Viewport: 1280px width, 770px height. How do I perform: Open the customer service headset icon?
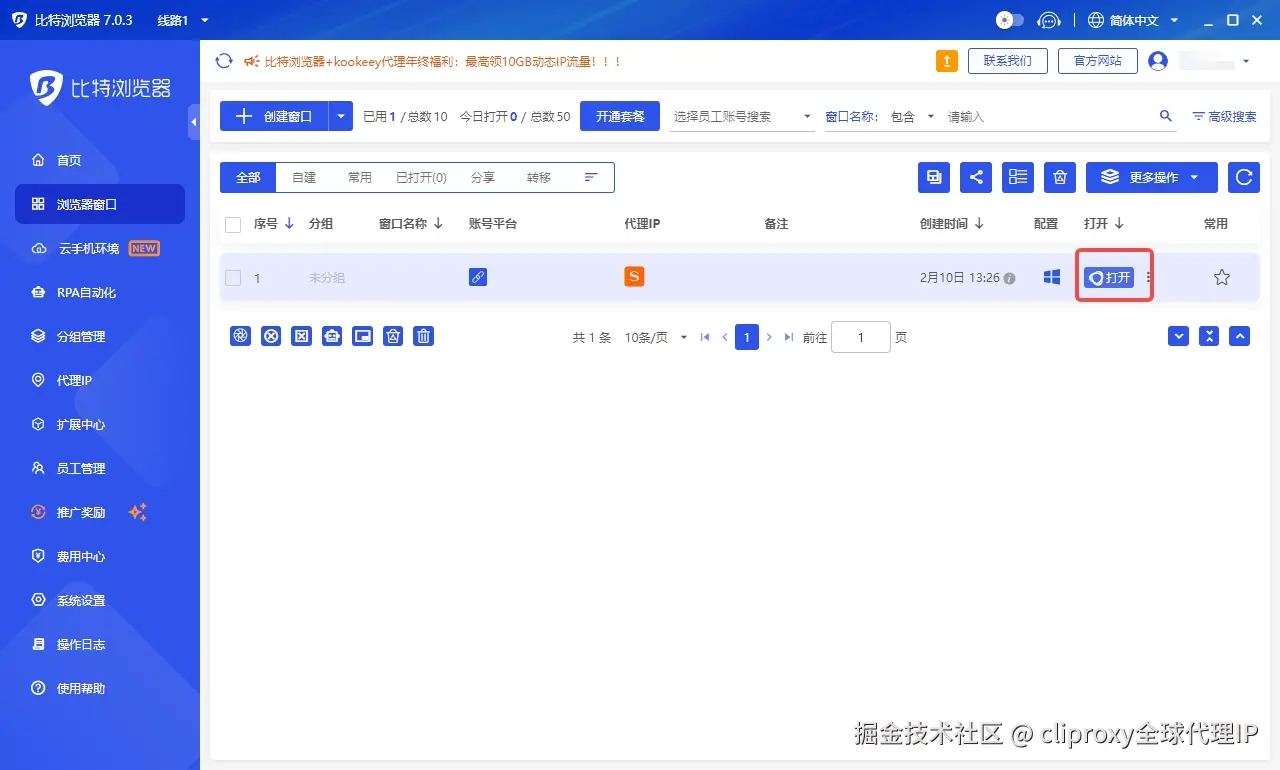(1048, 20)
